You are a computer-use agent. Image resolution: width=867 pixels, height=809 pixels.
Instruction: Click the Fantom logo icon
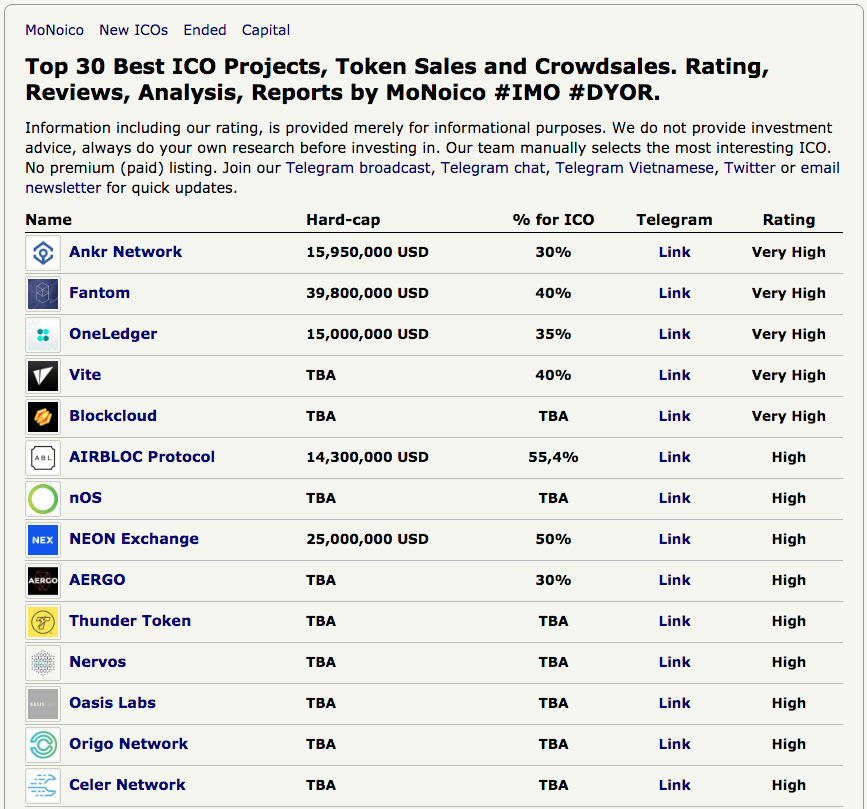pos(43,294)
